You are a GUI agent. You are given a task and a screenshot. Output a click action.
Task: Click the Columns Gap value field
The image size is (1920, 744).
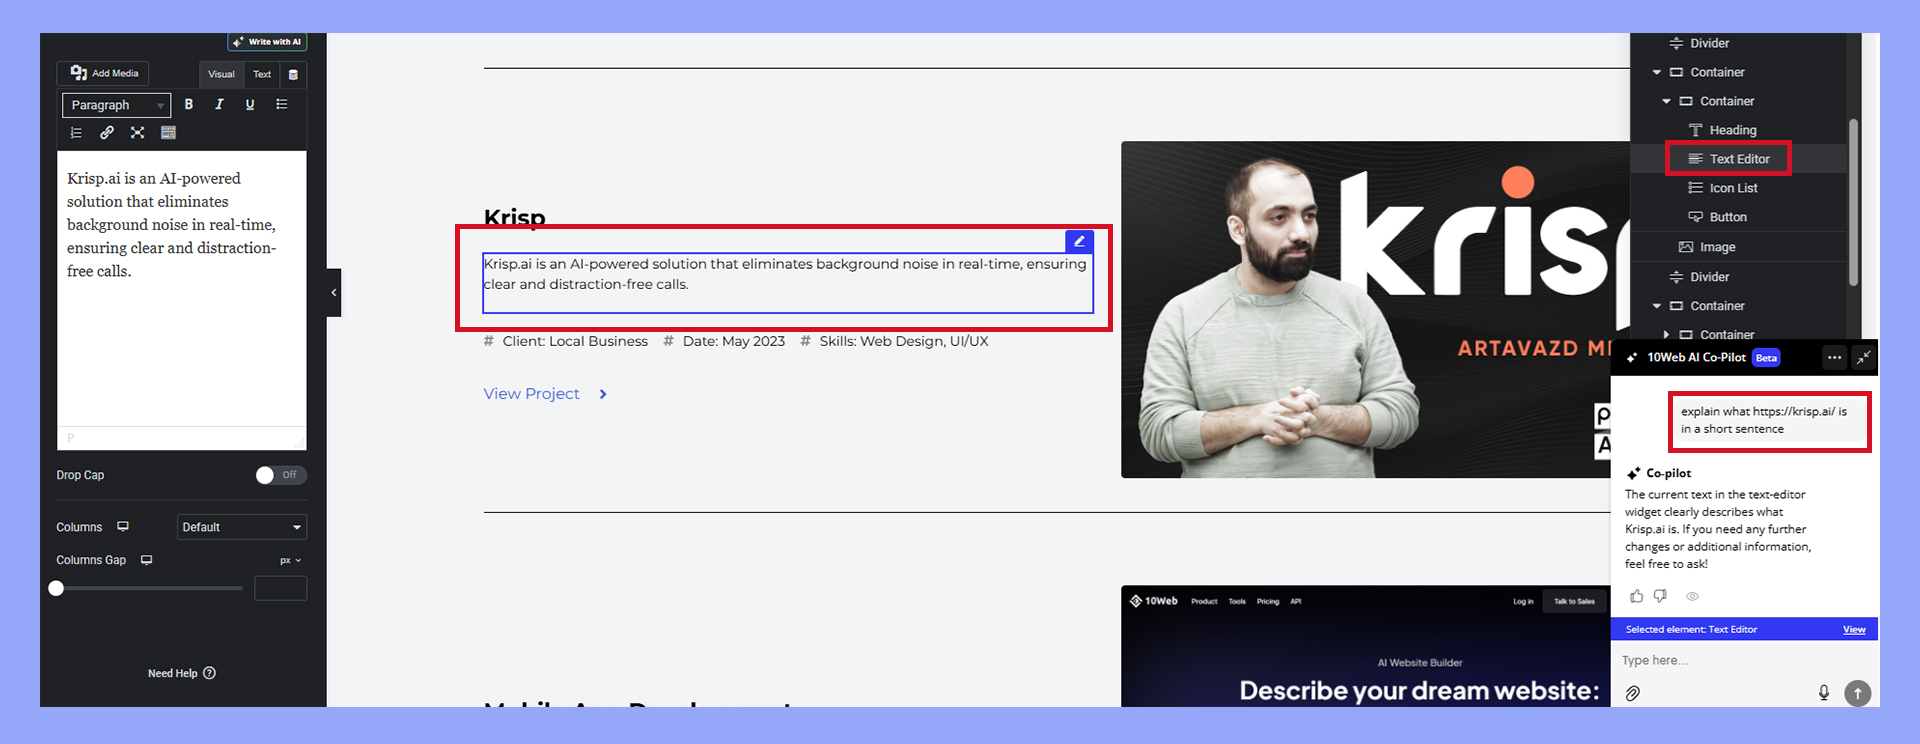[x=281, y=588]
